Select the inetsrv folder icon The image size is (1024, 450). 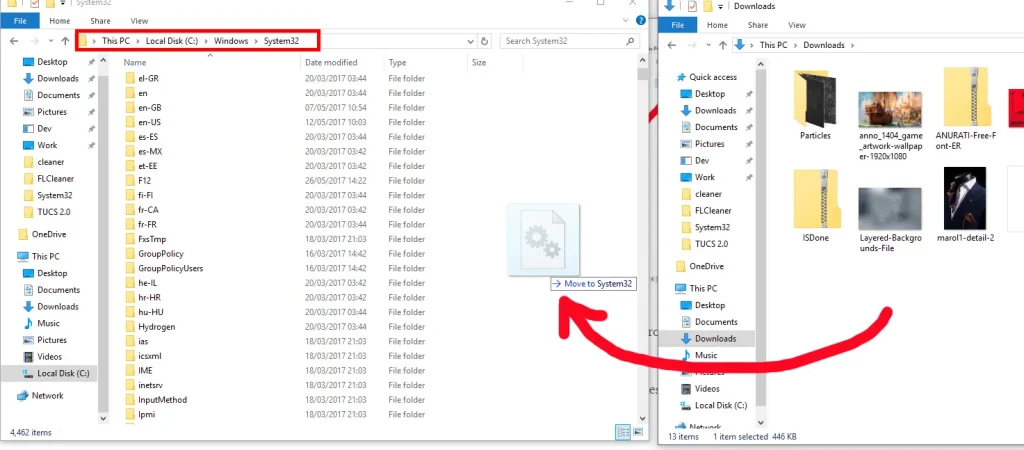(131, 385)
